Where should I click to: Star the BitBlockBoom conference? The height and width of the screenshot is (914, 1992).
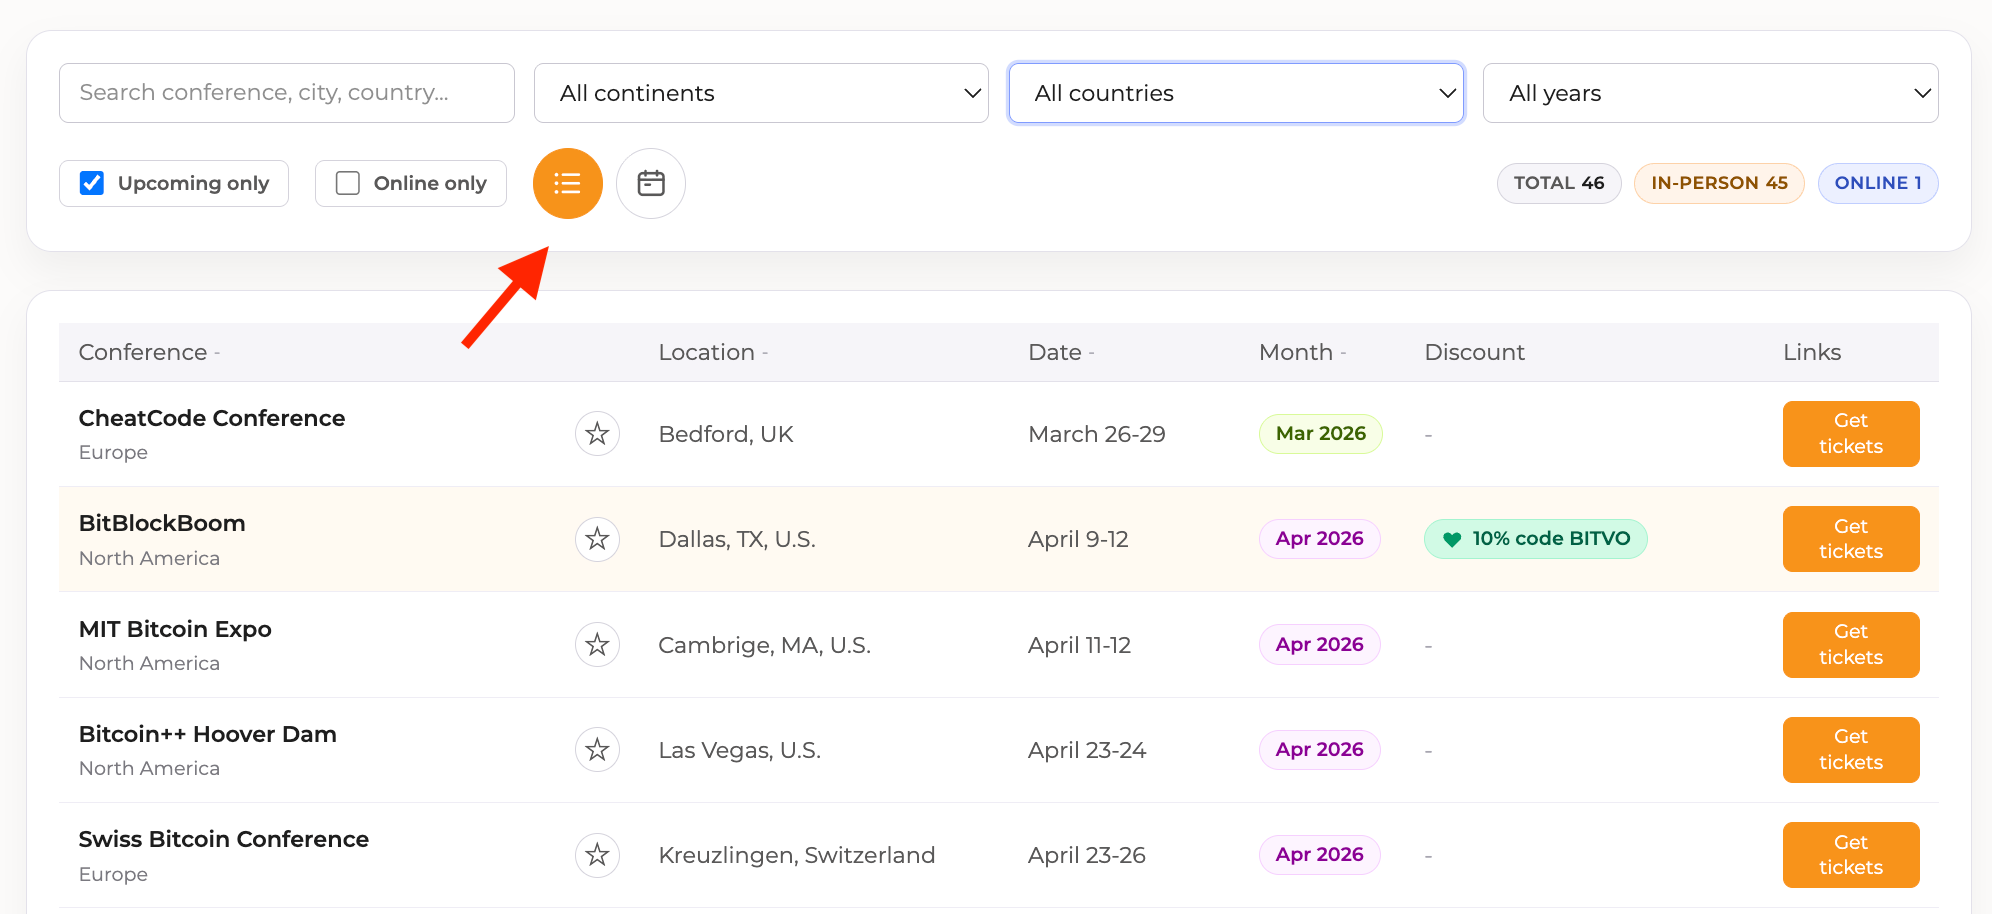pos(597,539)
